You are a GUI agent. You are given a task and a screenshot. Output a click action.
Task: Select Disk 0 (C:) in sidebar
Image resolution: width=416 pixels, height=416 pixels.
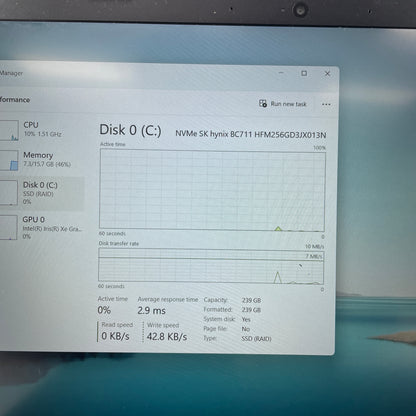coord(42,193)
